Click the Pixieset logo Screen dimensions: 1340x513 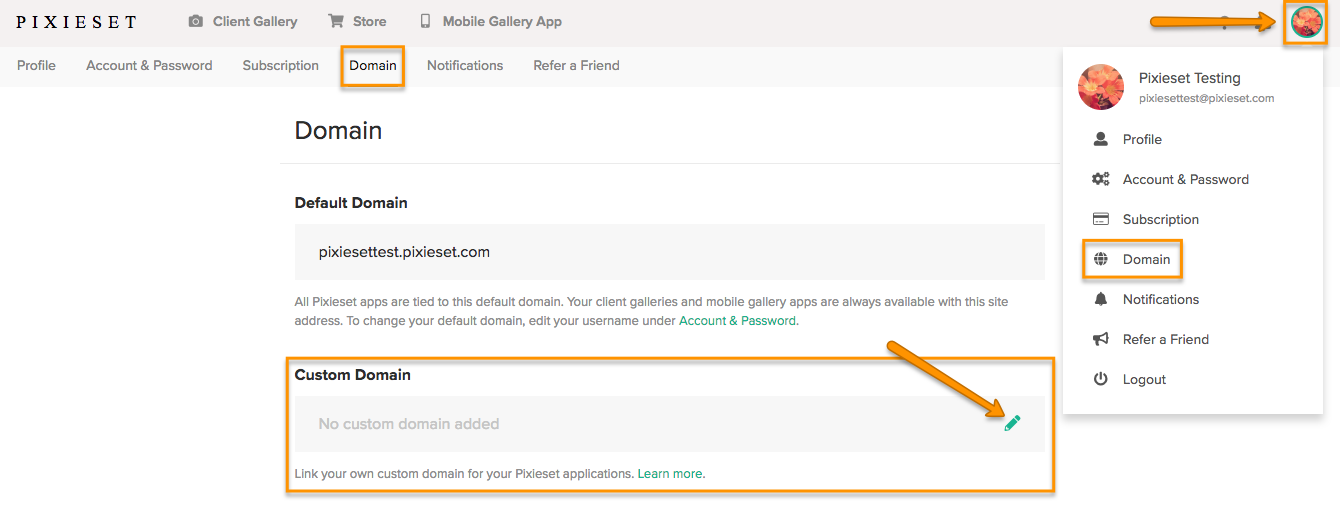77,21
